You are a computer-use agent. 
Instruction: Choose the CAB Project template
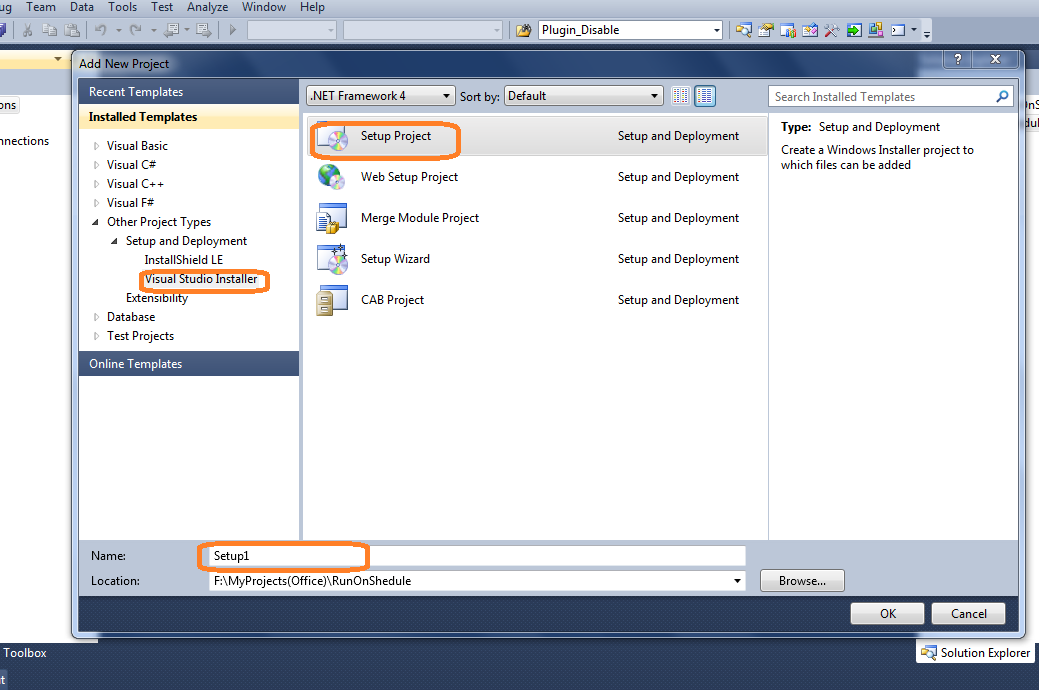coord(537,300)
